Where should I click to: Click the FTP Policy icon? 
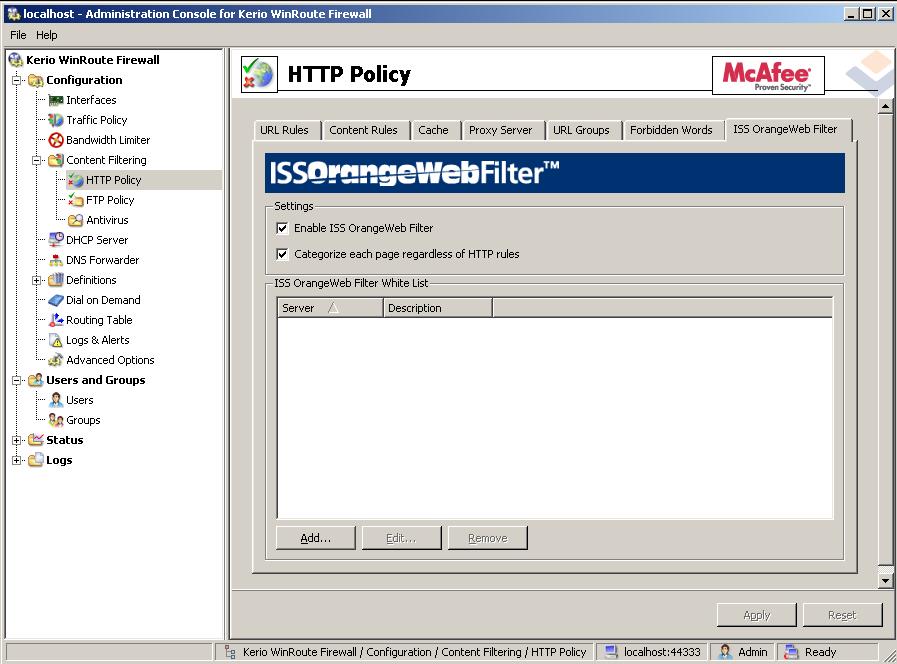coord(76,200)
